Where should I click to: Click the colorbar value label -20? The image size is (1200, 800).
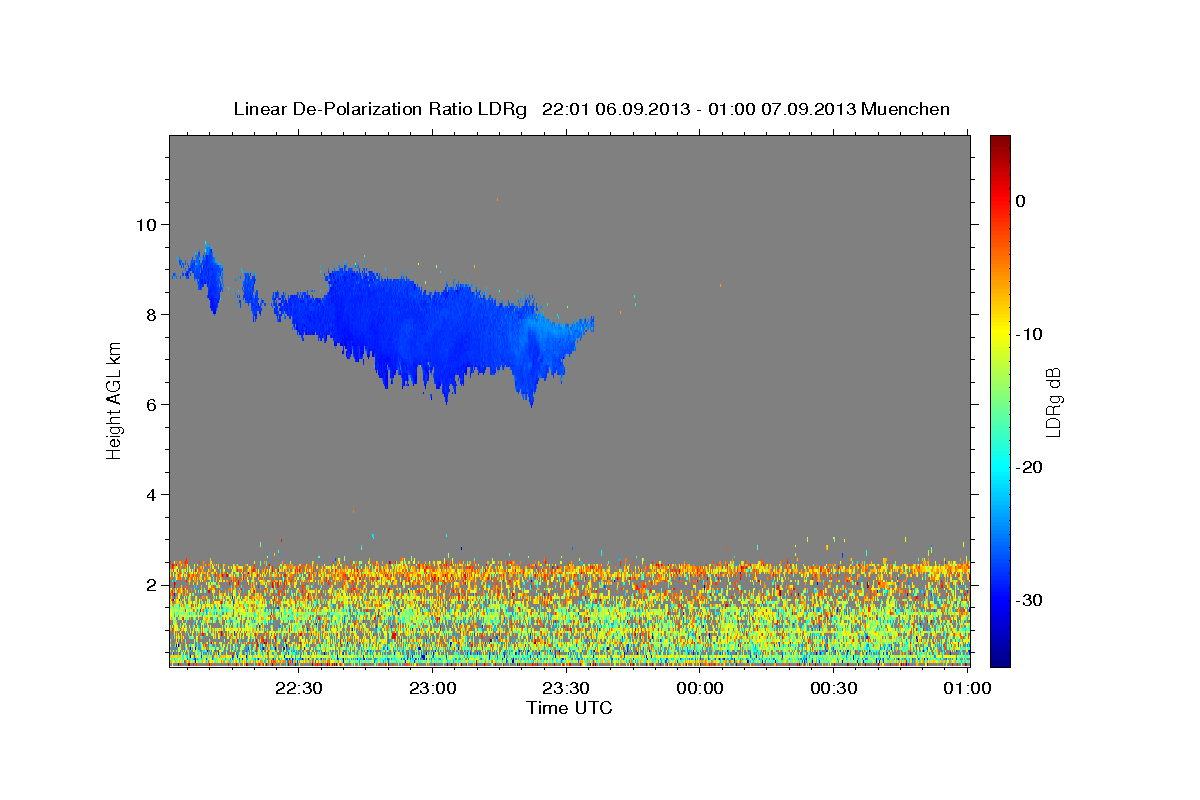point(1029,467)
